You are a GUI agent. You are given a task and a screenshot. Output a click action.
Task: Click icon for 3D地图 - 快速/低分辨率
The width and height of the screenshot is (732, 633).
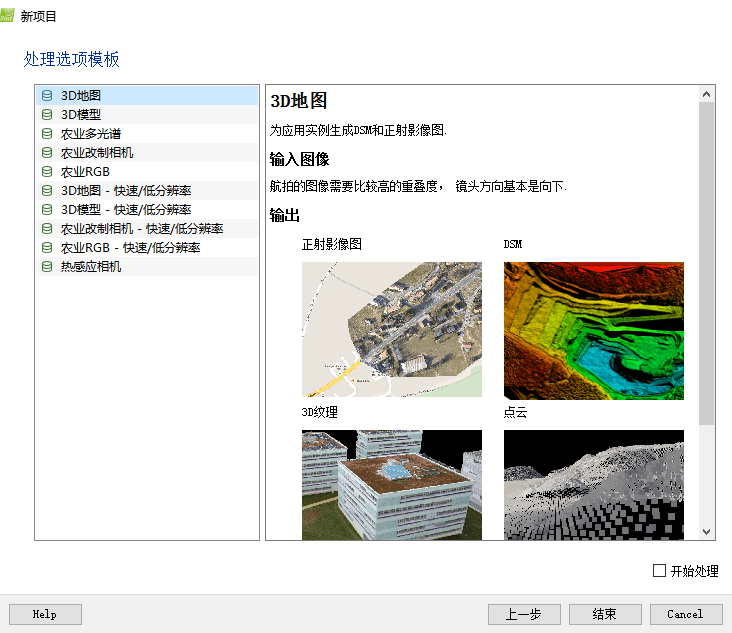pyautogui.click(x=47, y=191)
